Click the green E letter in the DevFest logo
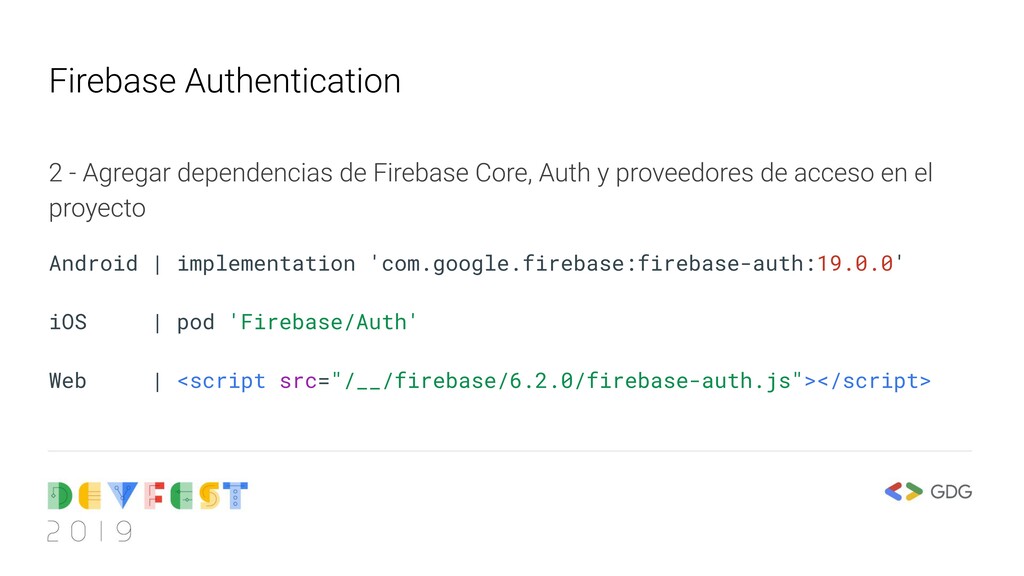 point(182,496)
